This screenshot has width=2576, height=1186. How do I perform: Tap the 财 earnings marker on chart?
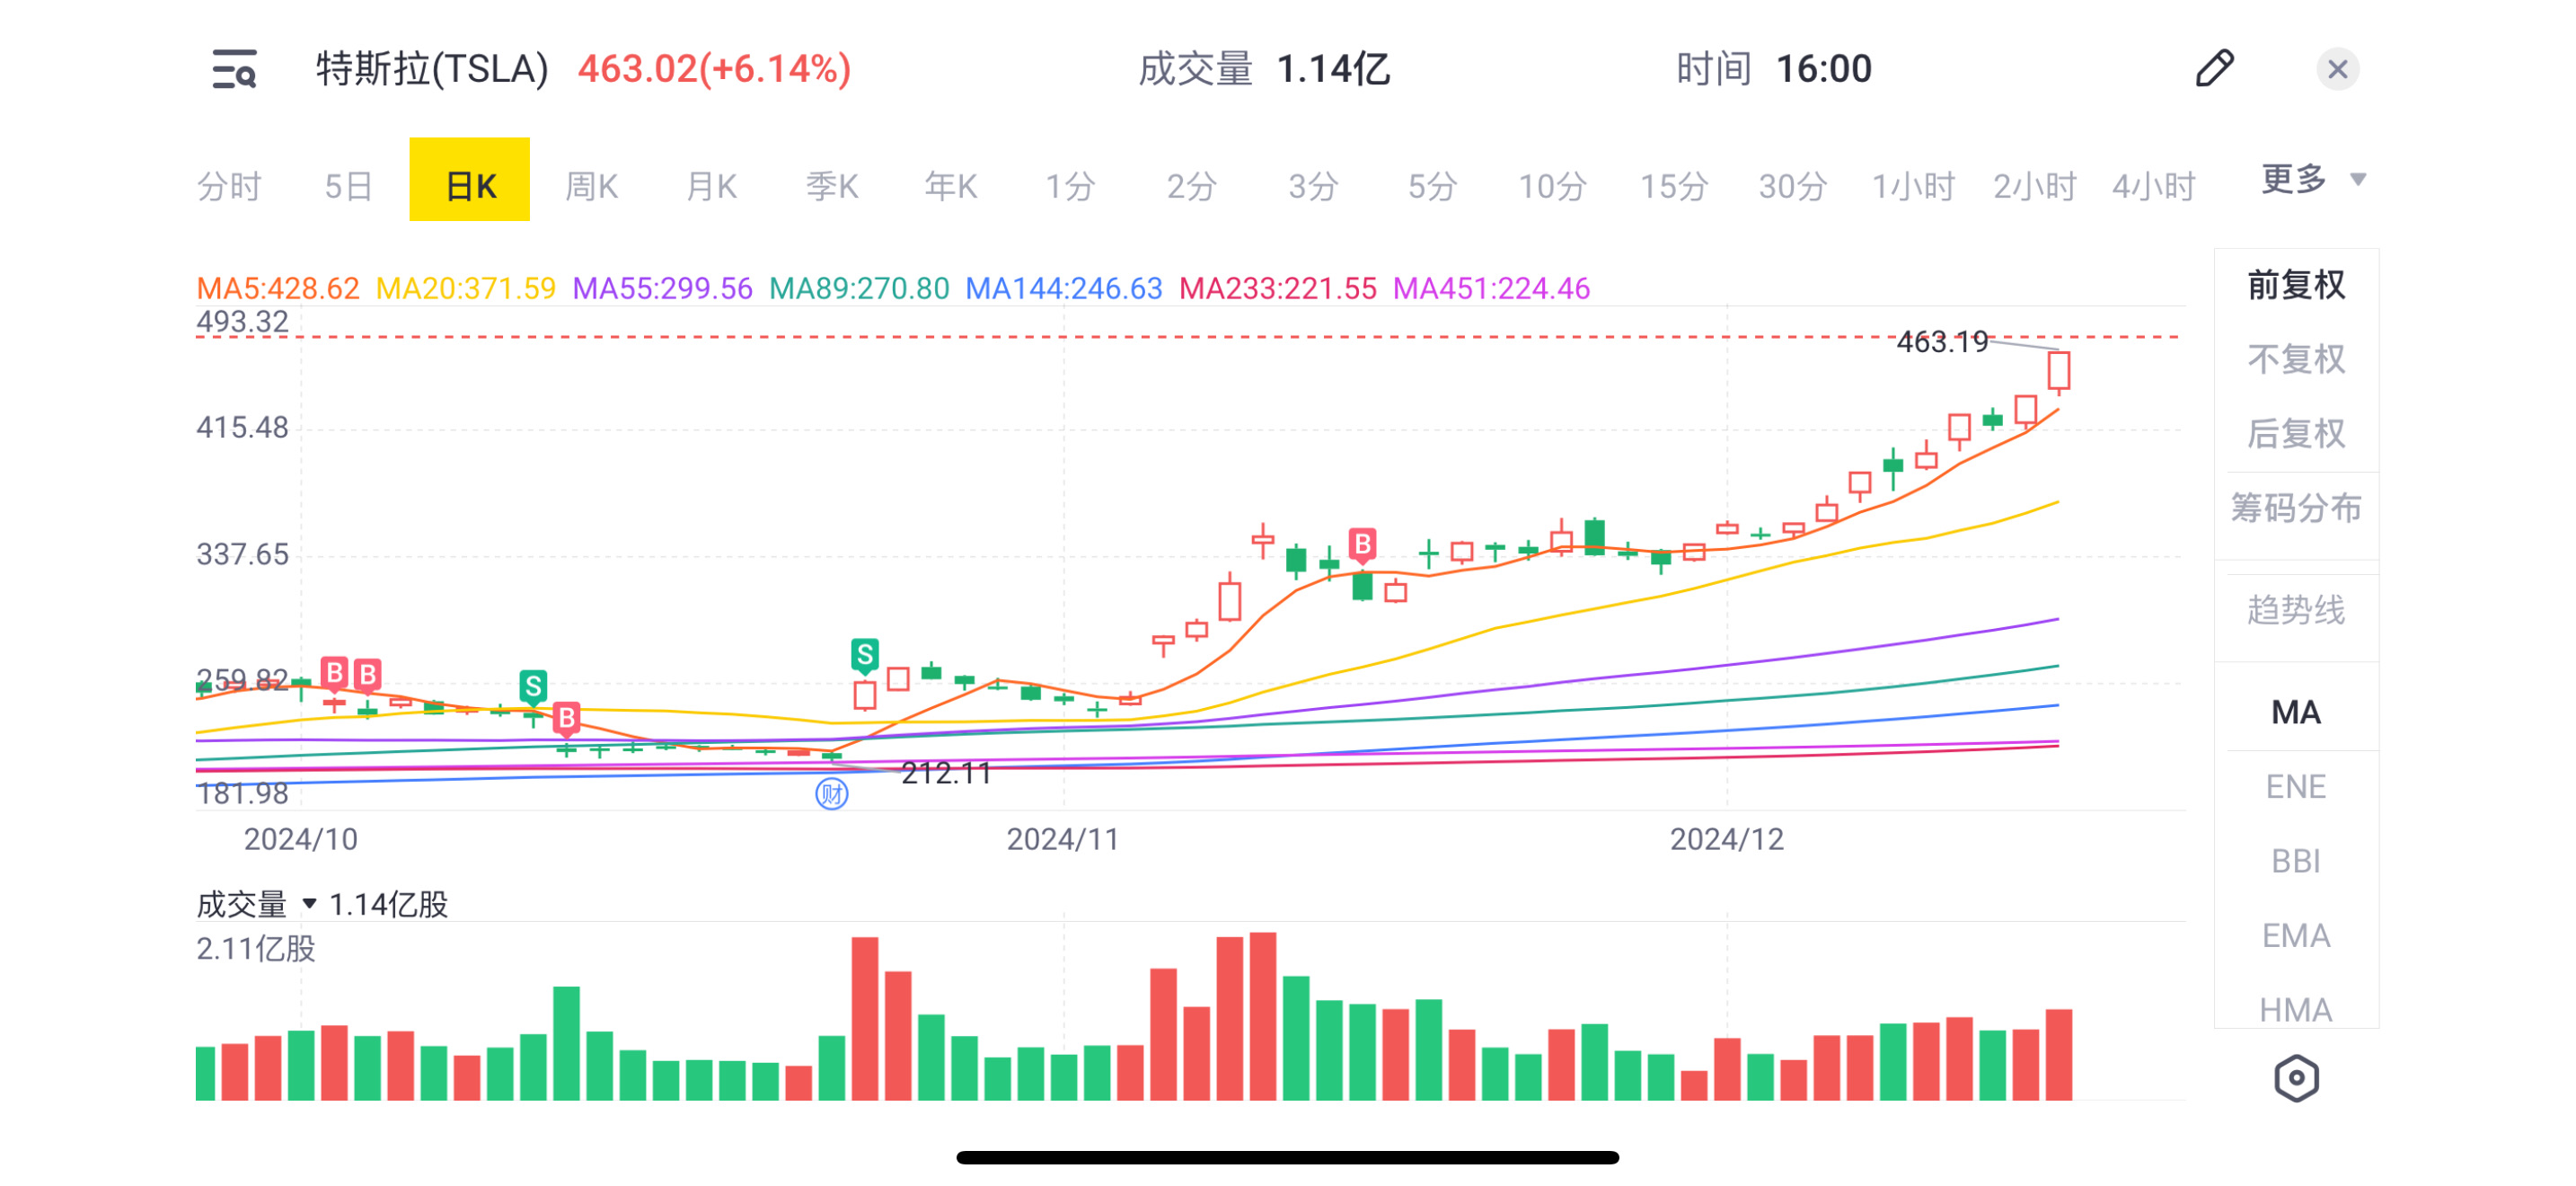832,794
